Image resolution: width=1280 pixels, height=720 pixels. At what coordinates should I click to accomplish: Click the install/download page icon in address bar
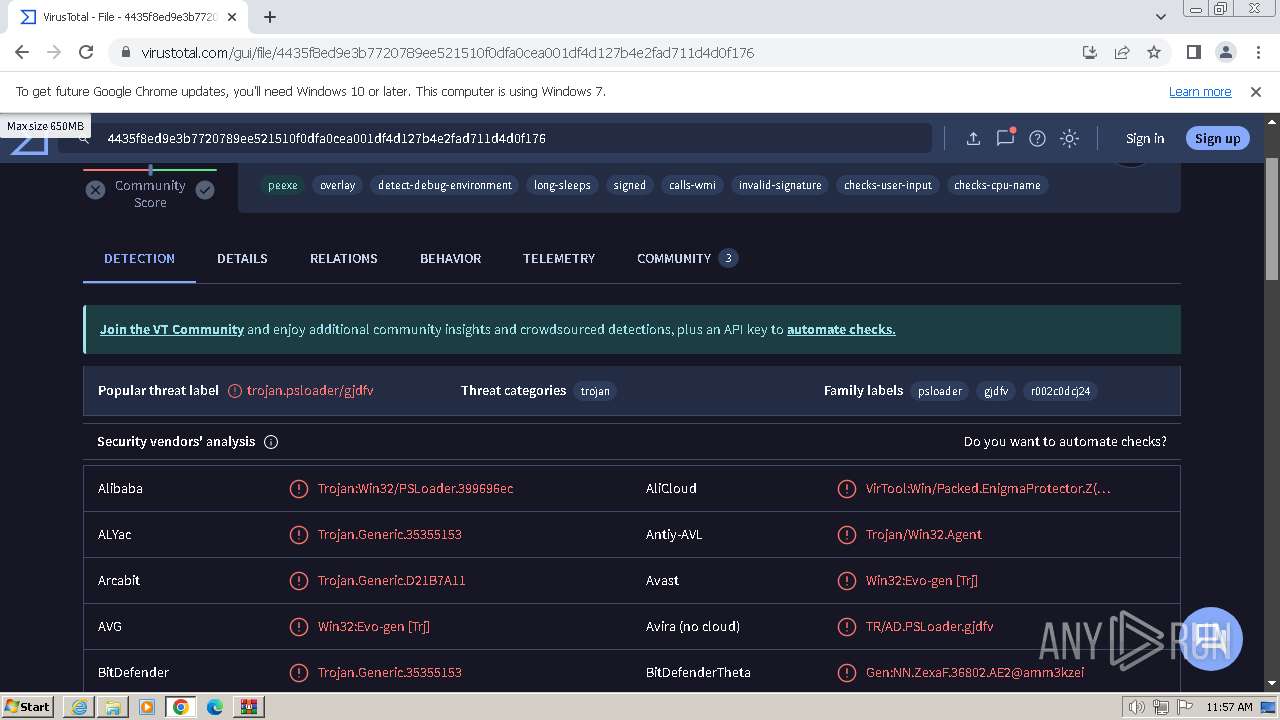pyautogui.click(x=1090, y=53)
